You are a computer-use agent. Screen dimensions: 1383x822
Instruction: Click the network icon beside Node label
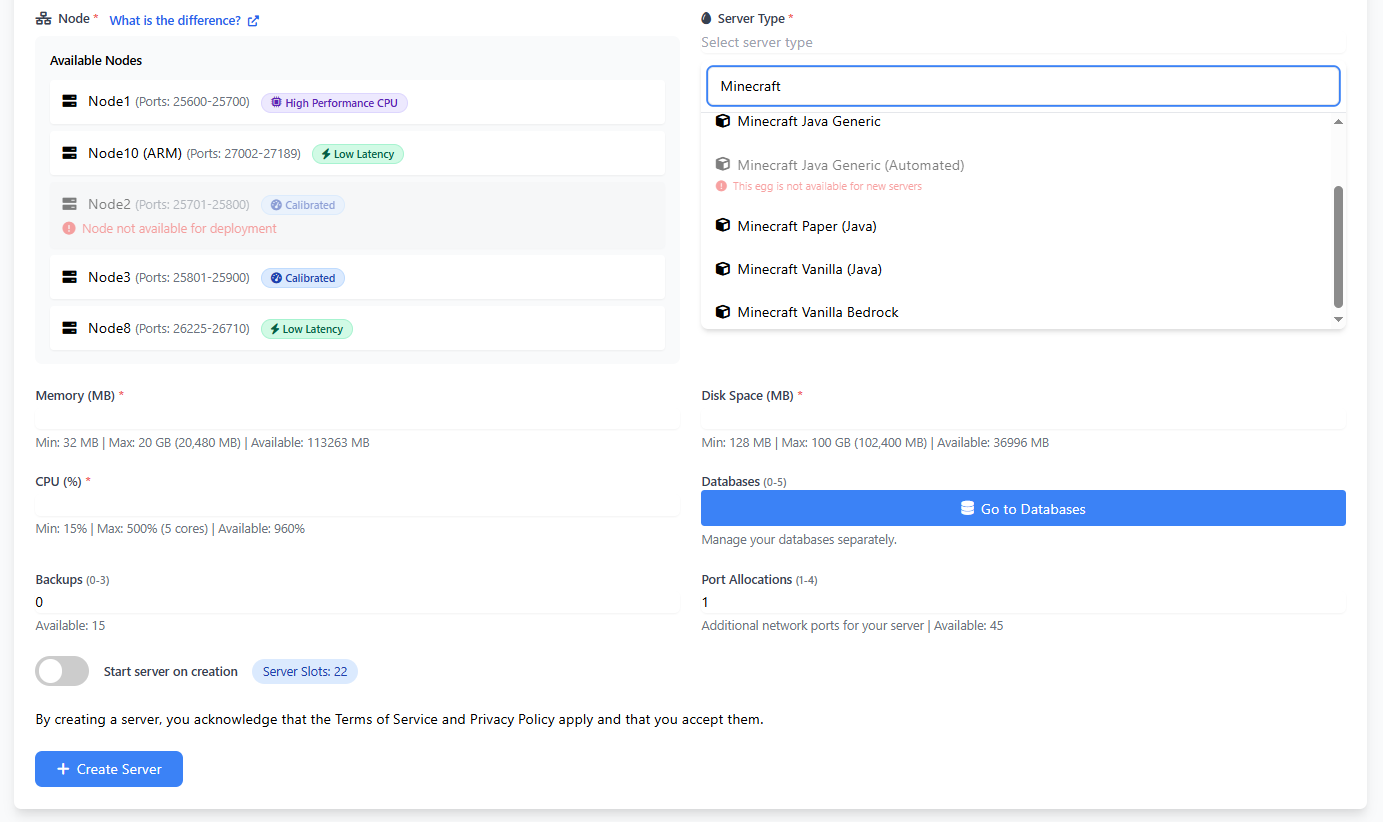click(43, 19)
